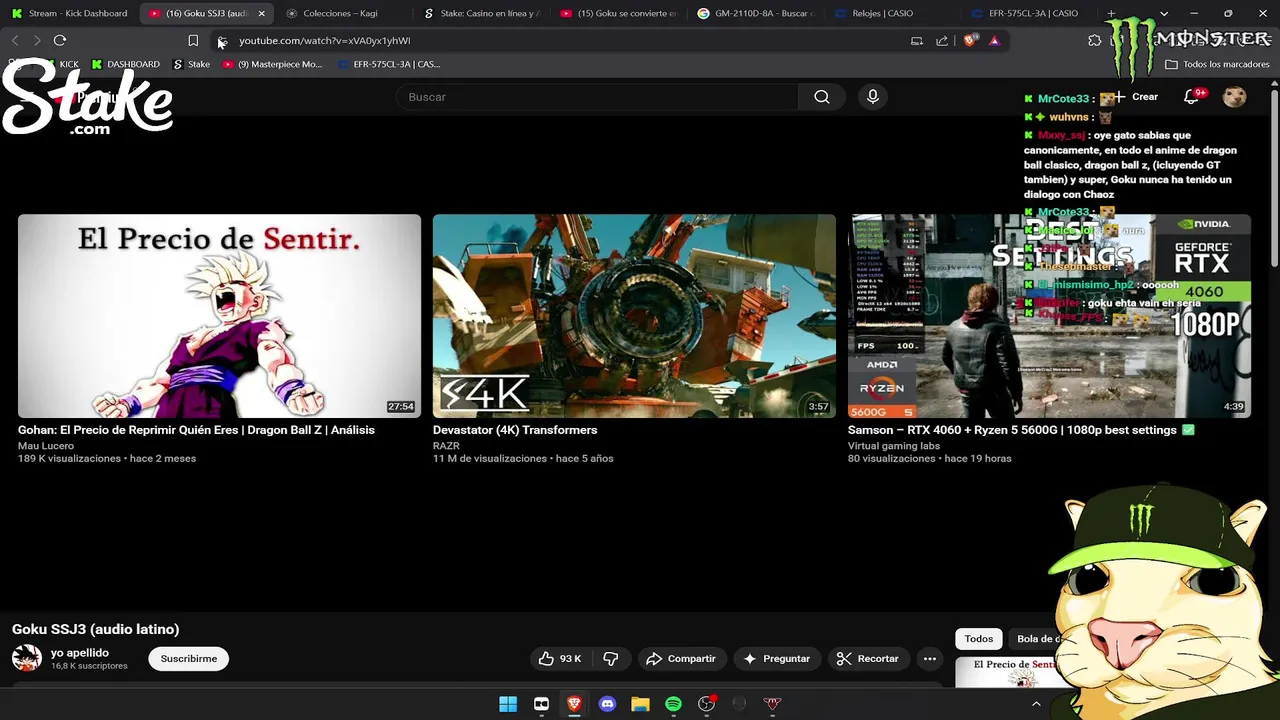The height and width of the screenshot is (720, 1280).
Task: Click the Crear button
Action: (x=1135, y=97)
